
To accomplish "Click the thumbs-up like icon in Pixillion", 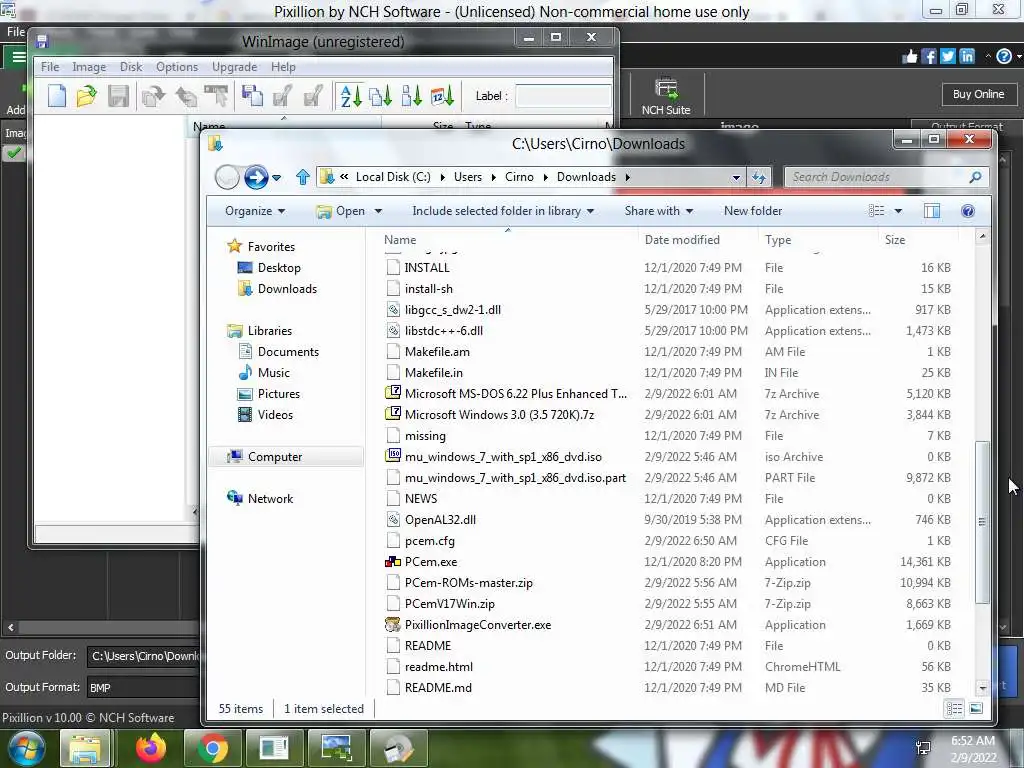I will (910, 56).
